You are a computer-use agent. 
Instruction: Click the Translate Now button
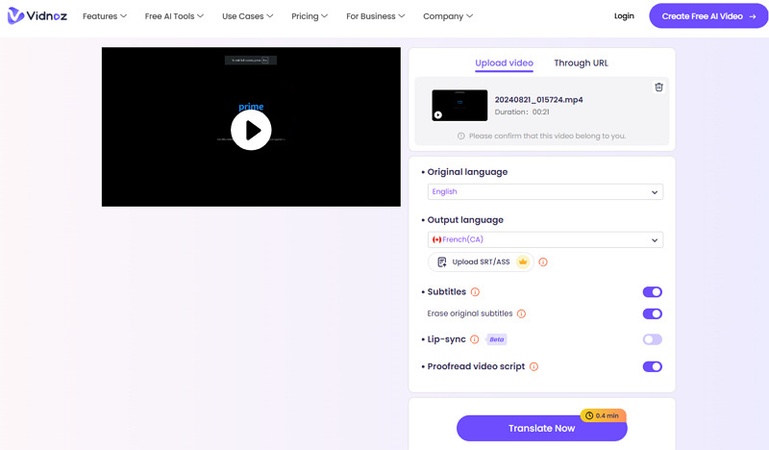541,428
